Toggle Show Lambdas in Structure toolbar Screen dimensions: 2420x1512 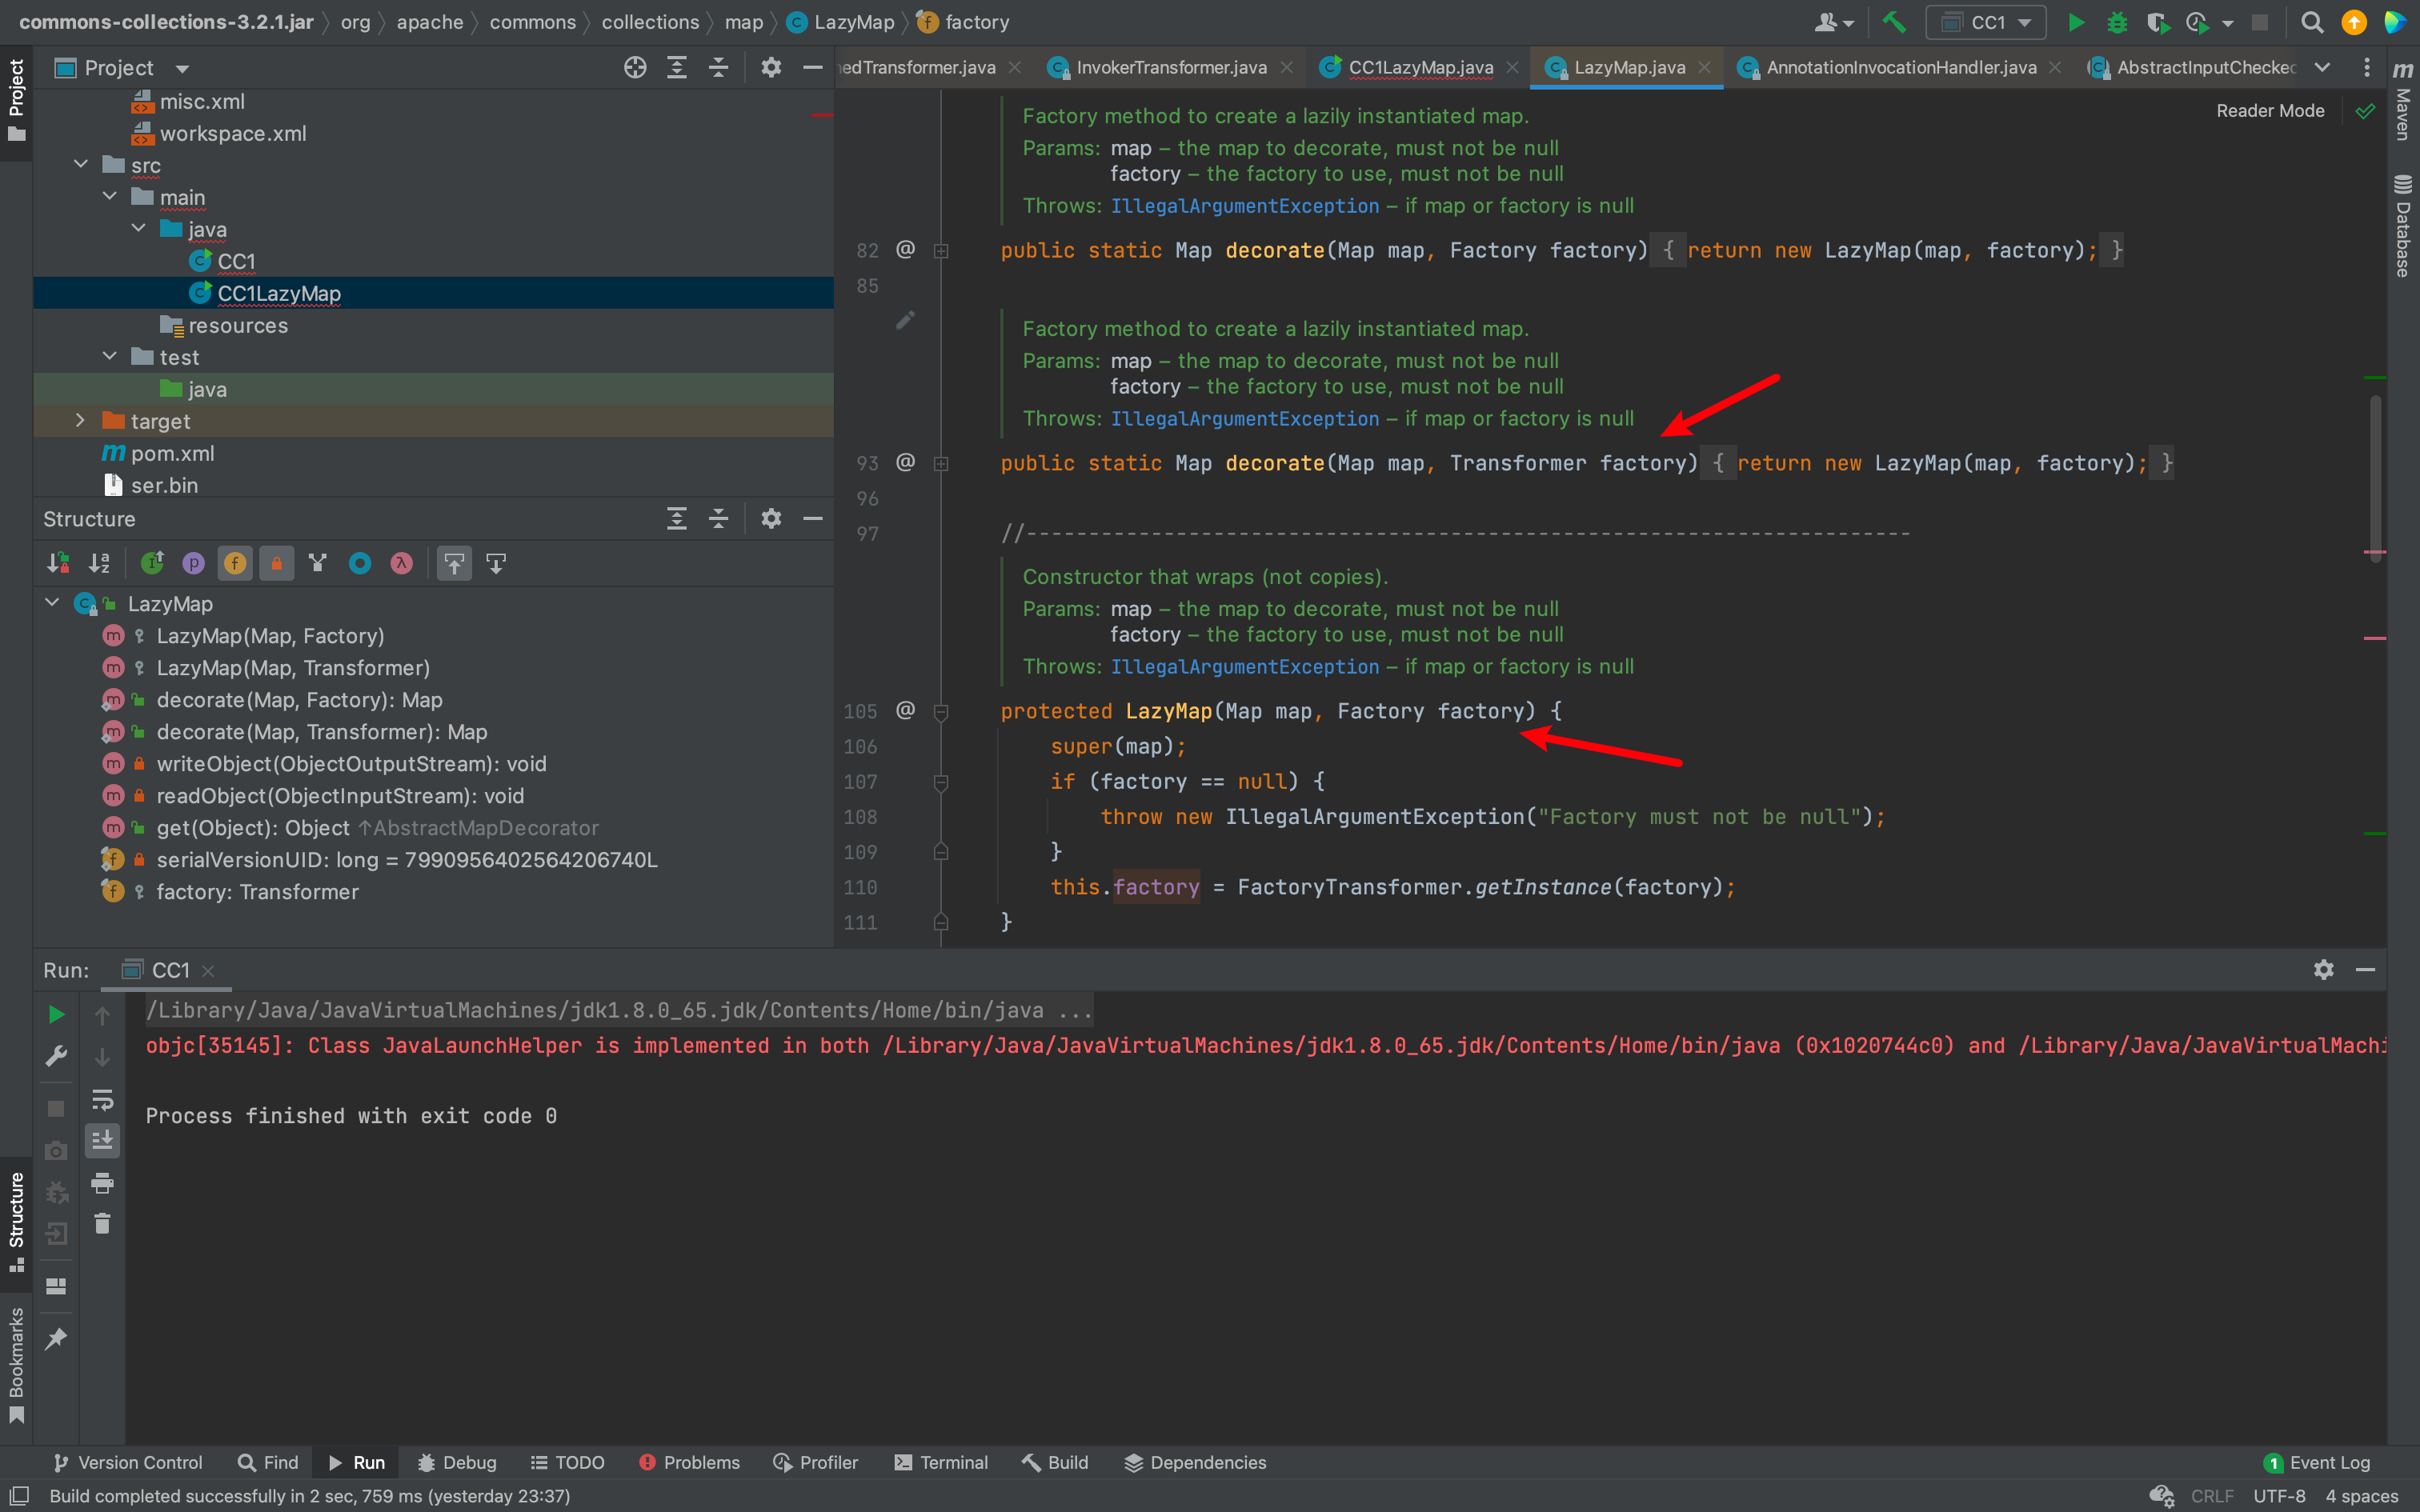401,563
